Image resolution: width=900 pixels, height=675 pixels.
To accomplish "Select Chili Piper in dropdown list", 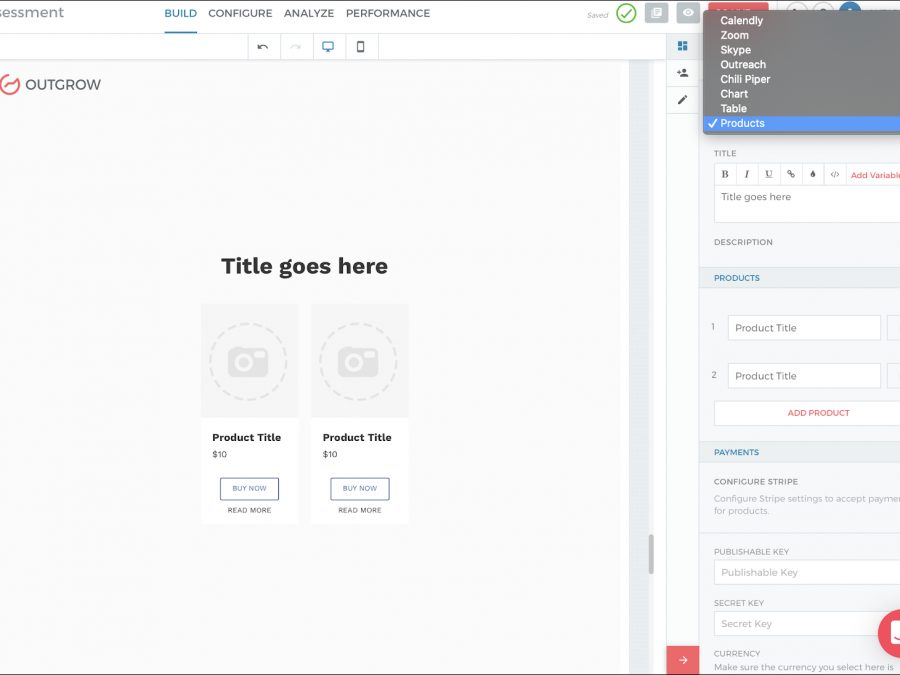I will tap(745, 79).
